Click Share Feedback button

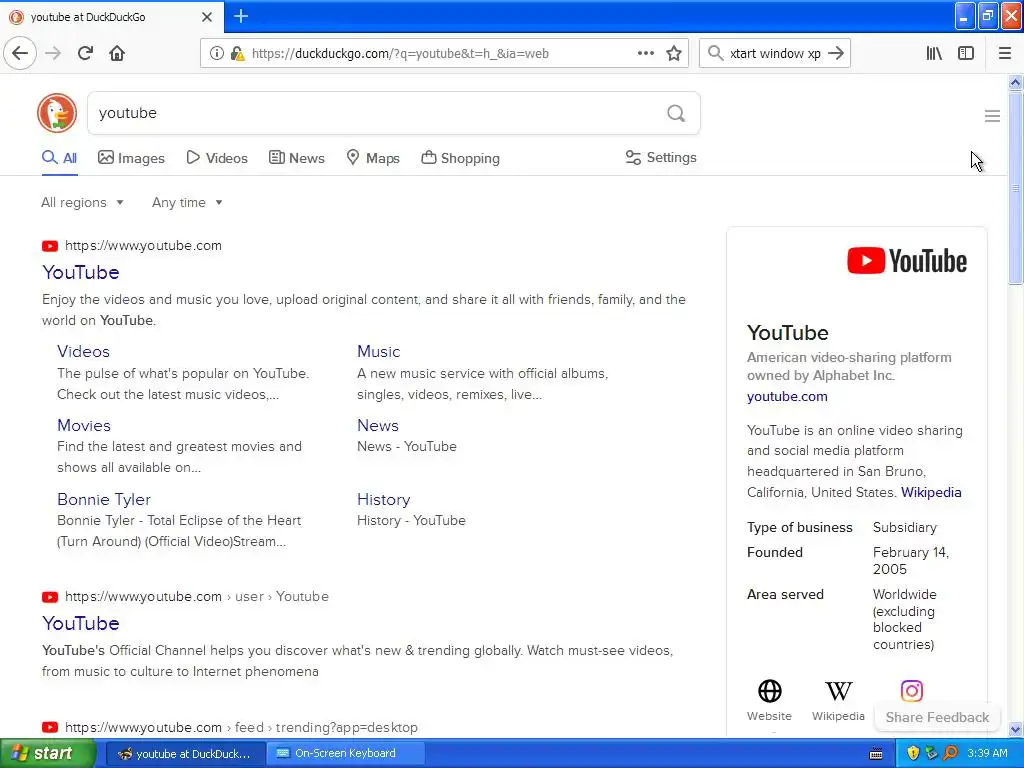[937, 717]
